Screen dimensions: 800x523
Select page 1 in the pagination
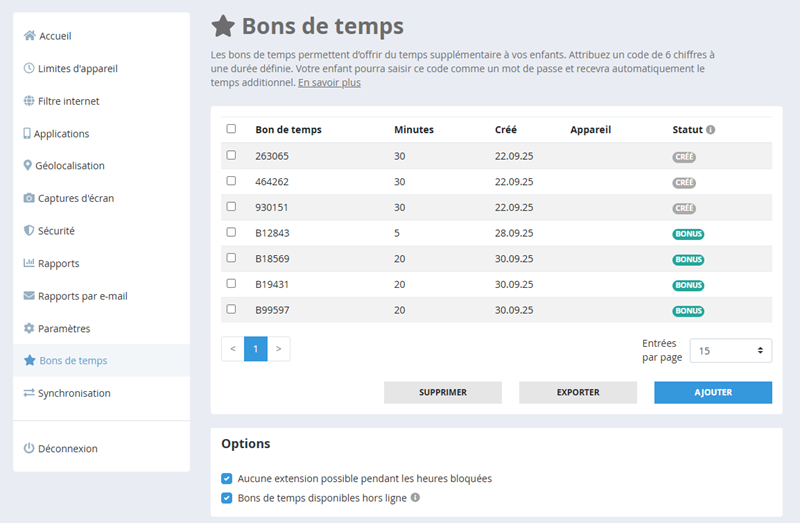[x=256, y=349]
